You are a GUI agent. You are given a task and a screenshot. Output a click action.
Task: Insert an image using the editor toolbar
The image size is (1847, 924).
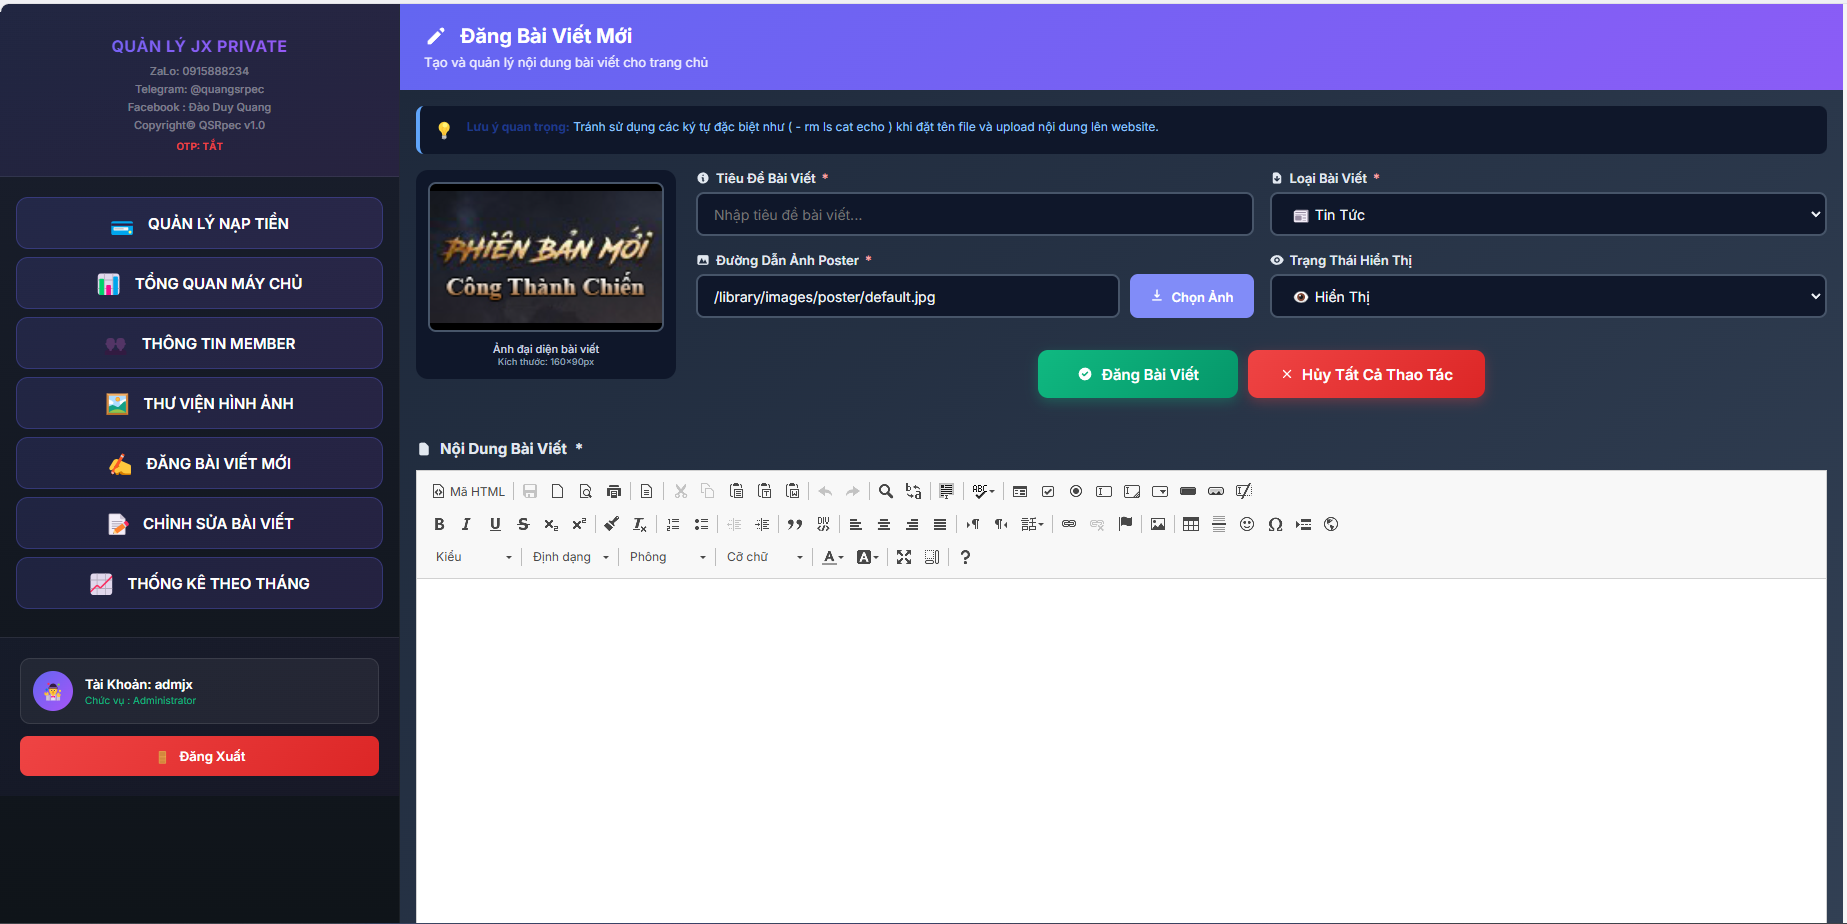click(1158, 524)
